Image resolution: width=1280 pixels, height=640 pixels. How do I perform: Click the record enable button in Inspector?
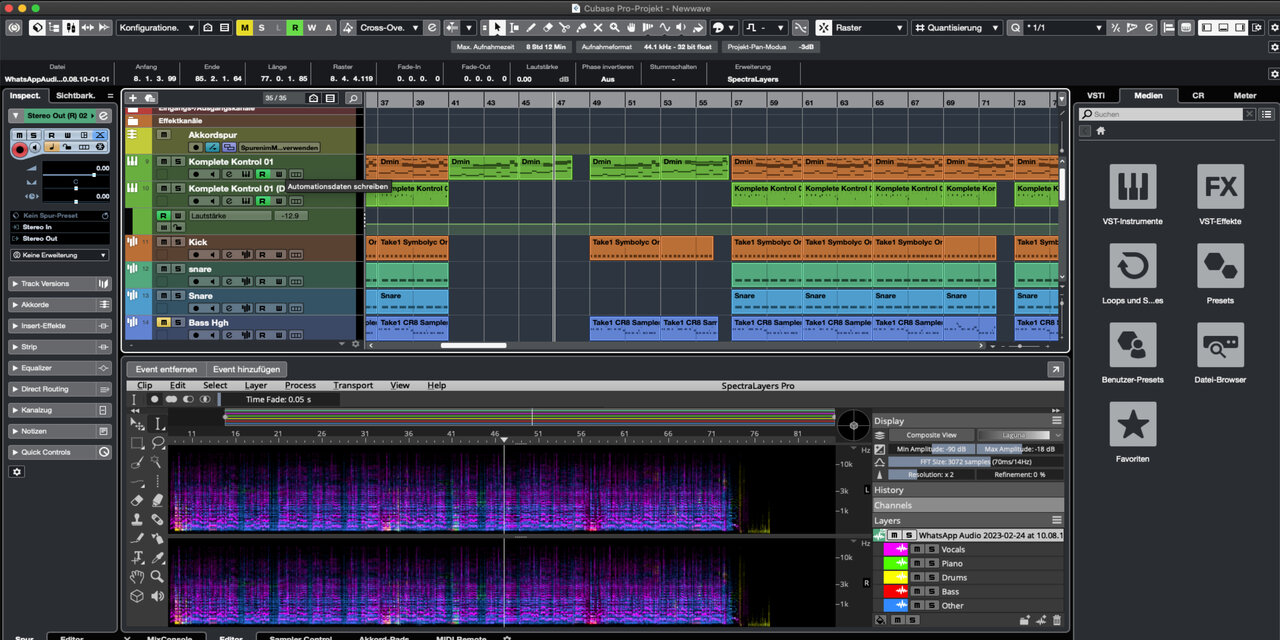(x=19, y=149)
